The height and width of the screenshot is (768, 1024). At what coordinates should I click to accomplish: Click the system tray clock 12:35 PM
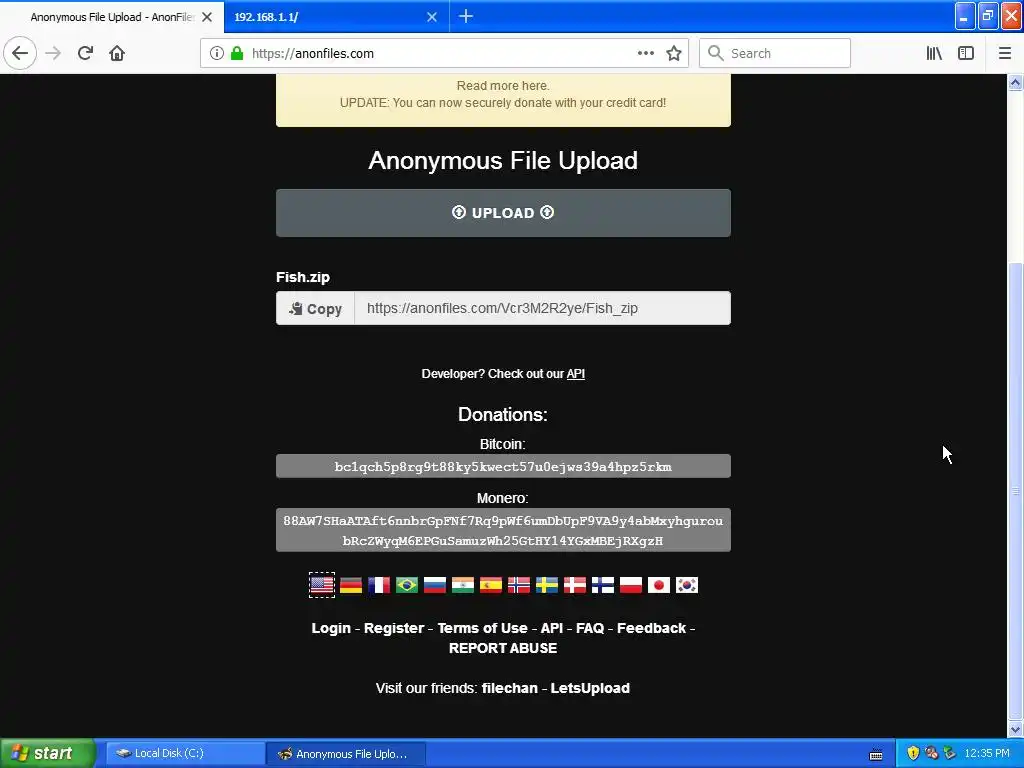tap(987, 754)
